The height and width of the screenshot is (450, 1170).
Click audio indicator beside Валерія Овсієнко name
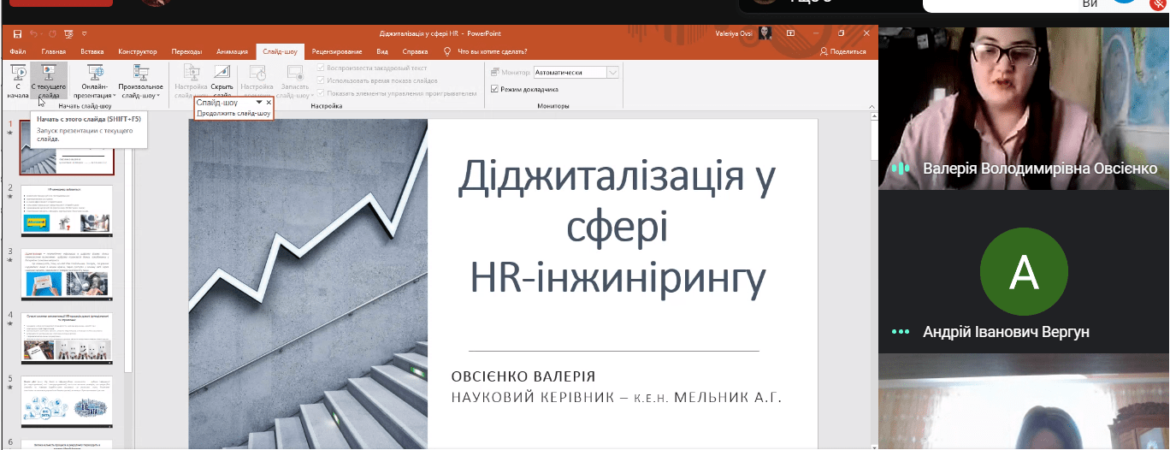click(x=901, y=168)
